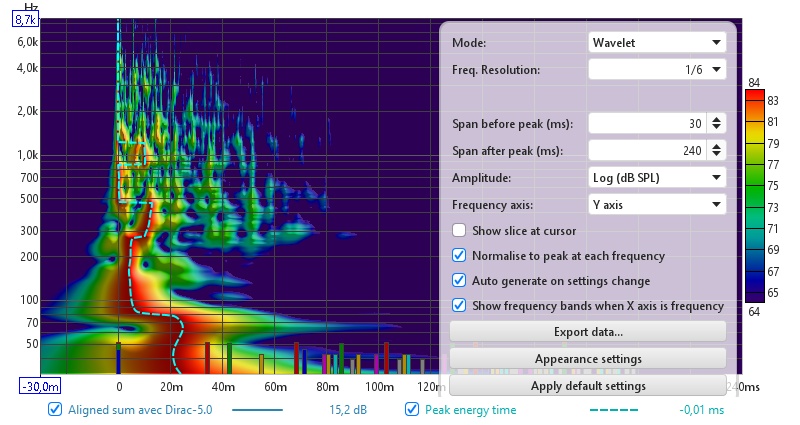800x425 pixels.
Task: Click the Peak energy time label
Action: (470, 410)
